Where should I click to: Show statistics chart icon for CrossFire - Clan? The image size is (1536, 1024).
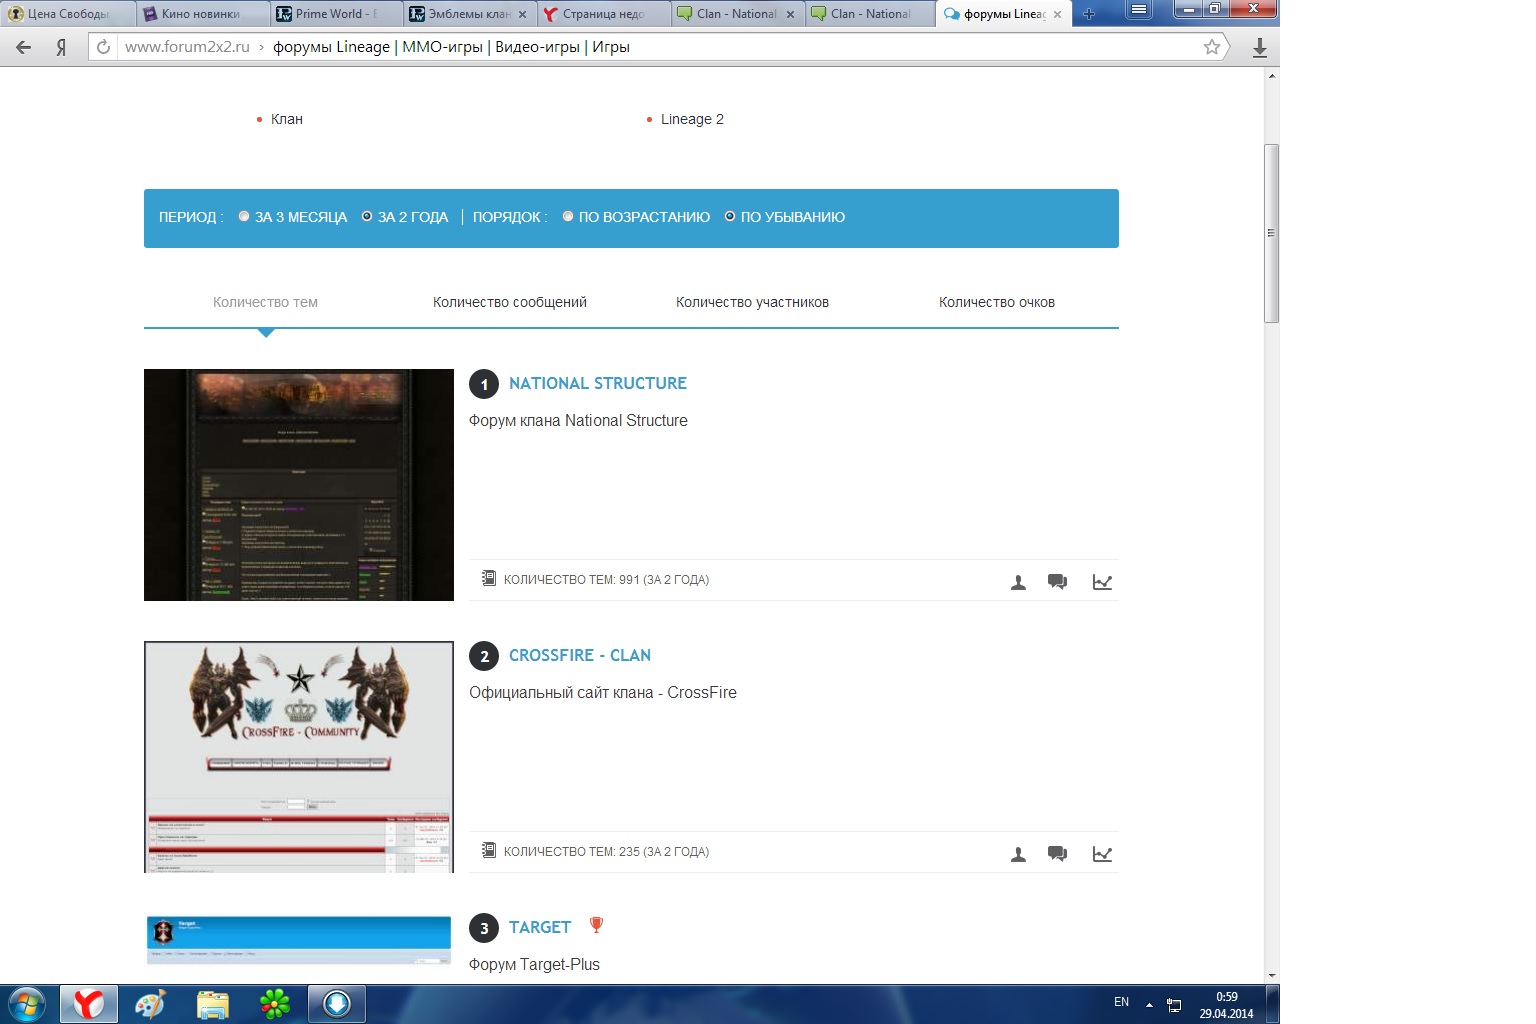tap(1102, 854)
